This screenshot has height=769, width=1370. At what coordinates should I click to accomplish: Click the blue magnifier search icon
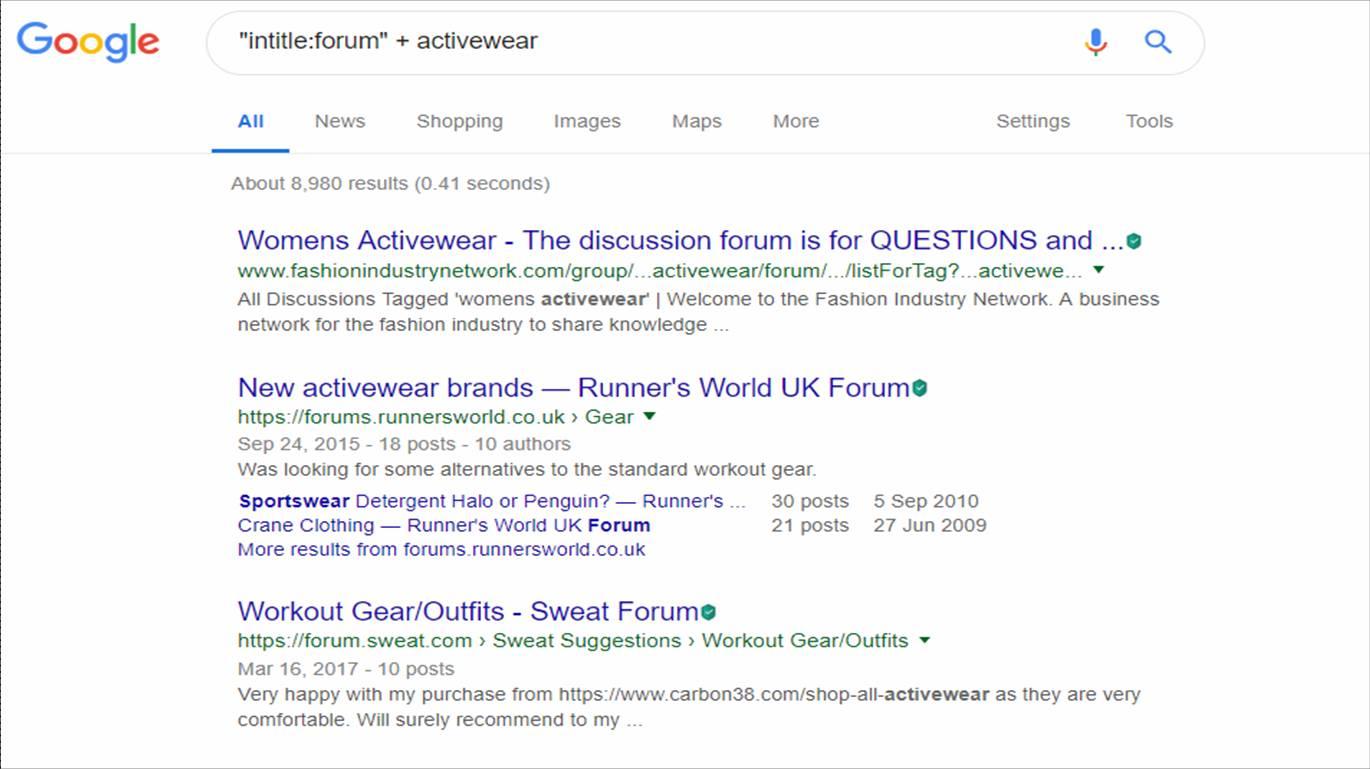(1158, 41)
